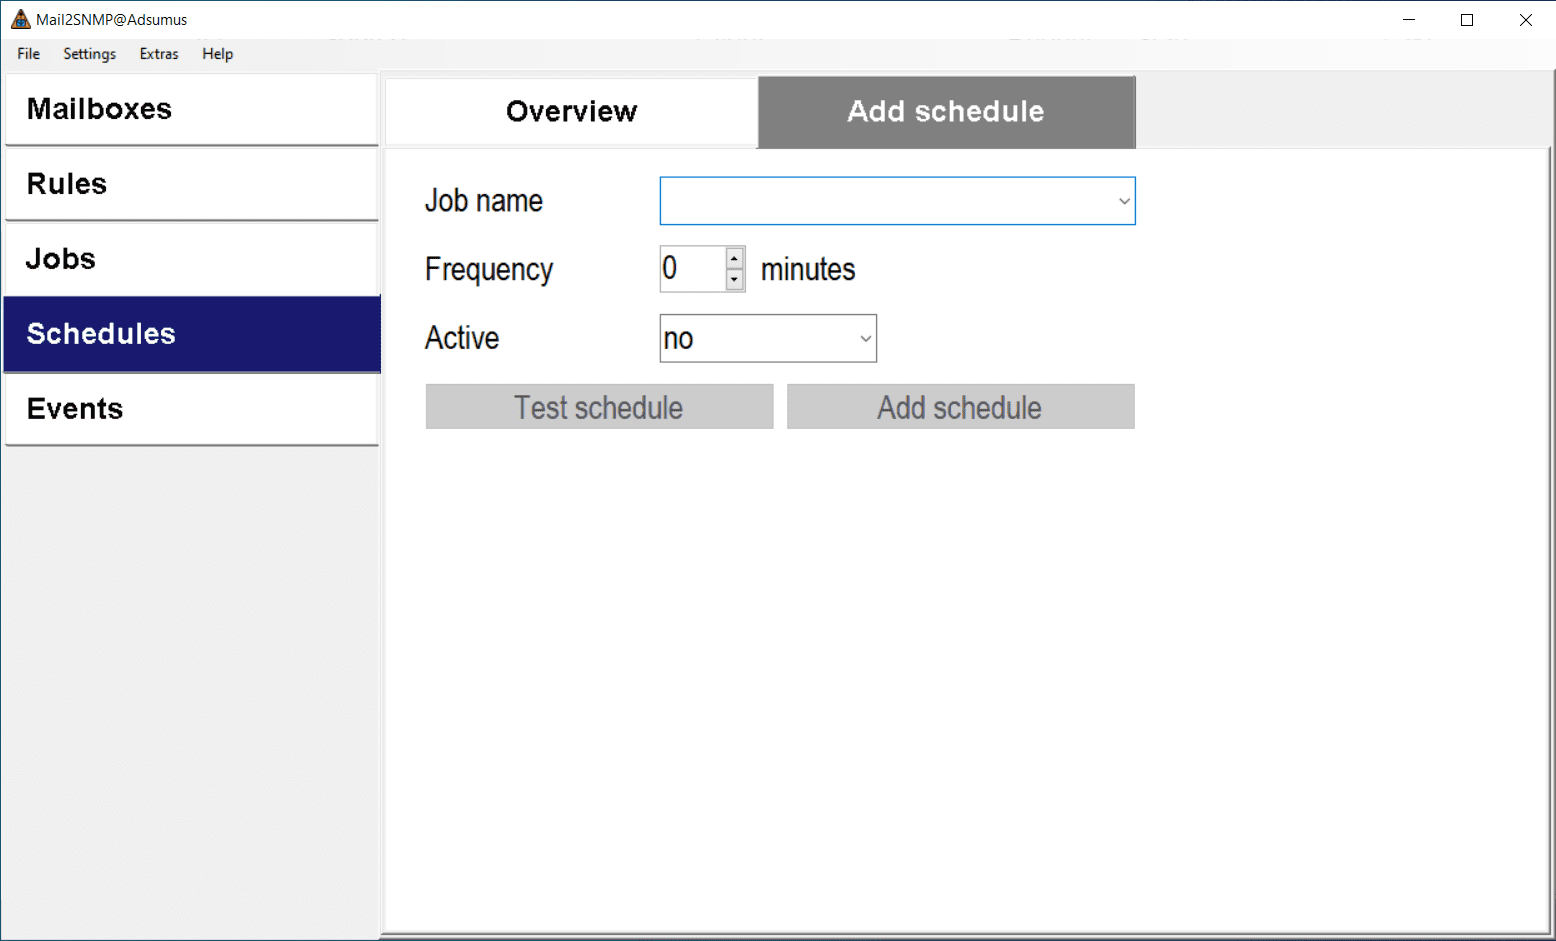Expand the Job name dropdown
This screenshot has width=1556, height=941.
coord(1124,201)
